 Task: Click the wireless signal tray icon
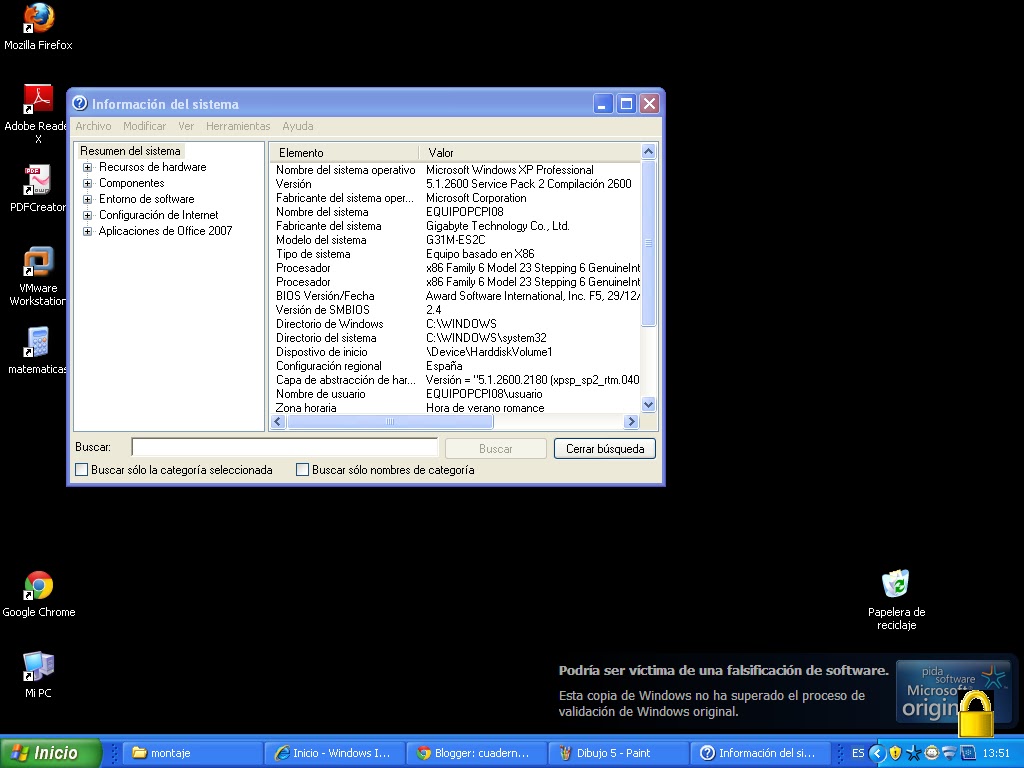click(950, 753)
